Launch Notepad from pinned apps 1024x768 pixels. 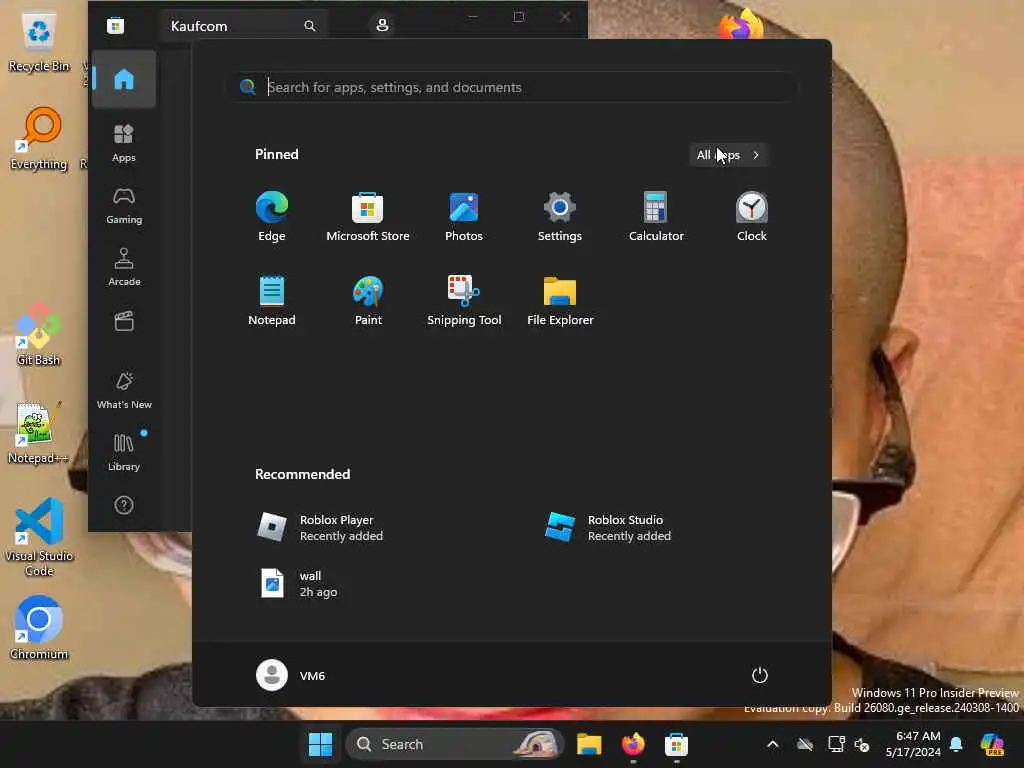(272, 300)
